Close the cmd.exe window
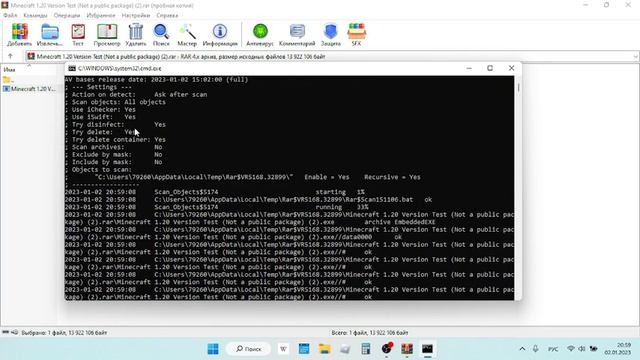This screenshot has height=360, width=640. click(511, 68)
